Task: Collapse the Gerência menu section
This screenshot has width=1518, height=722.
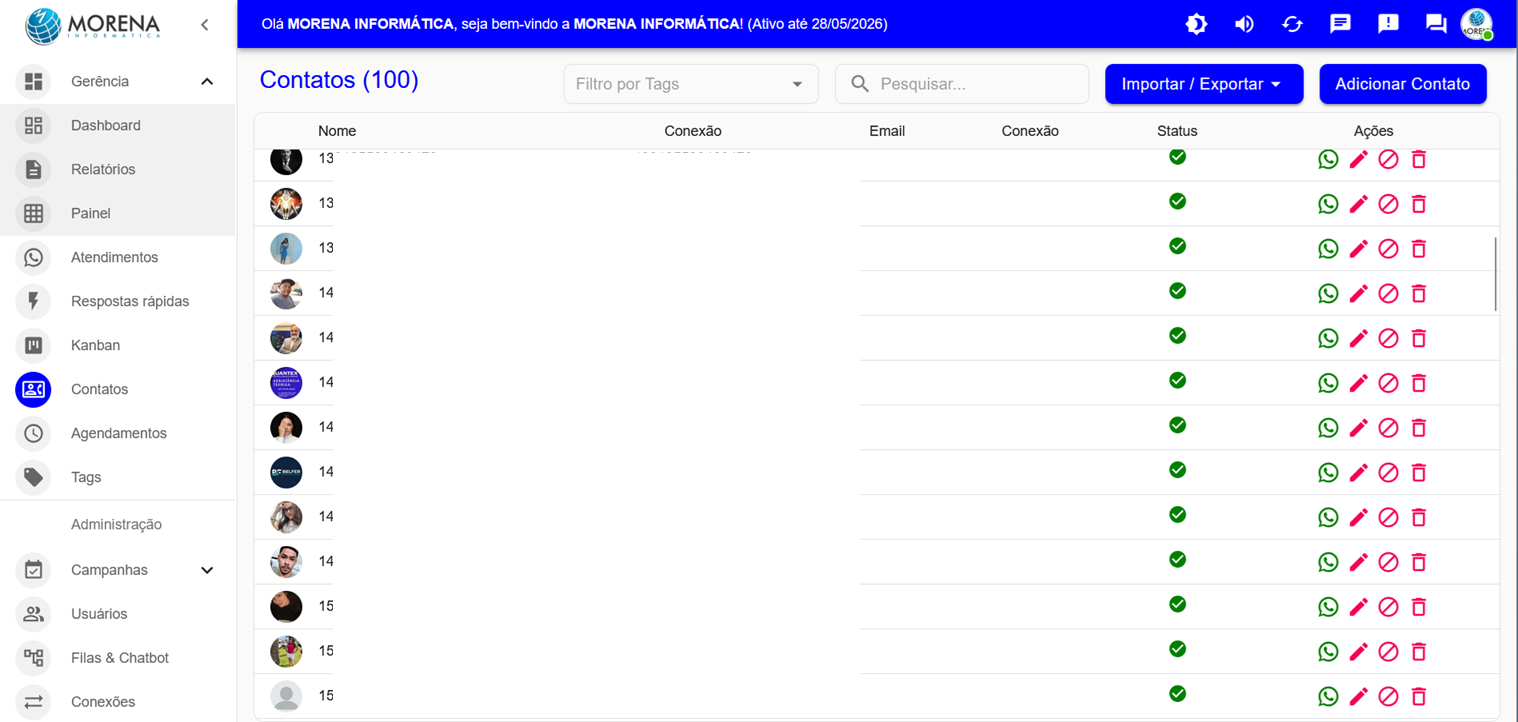Action: coord(207,81)
